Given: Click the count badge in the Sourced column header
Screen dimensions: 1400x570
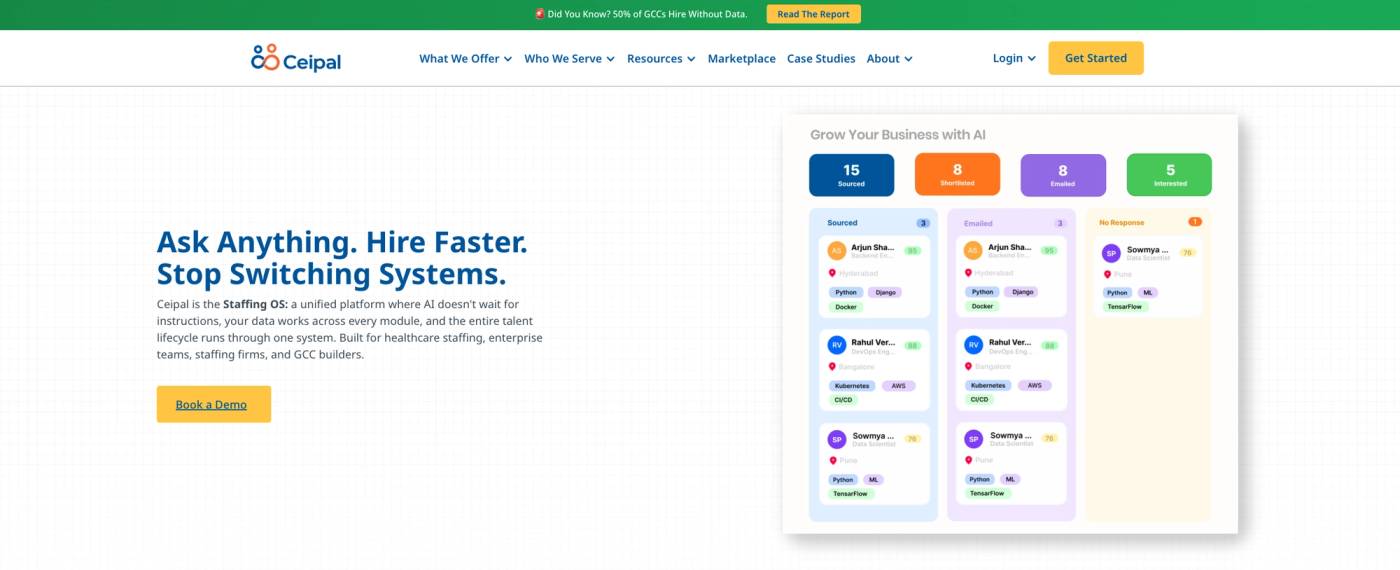Looking at the screenshot, I should click(923, 223).
